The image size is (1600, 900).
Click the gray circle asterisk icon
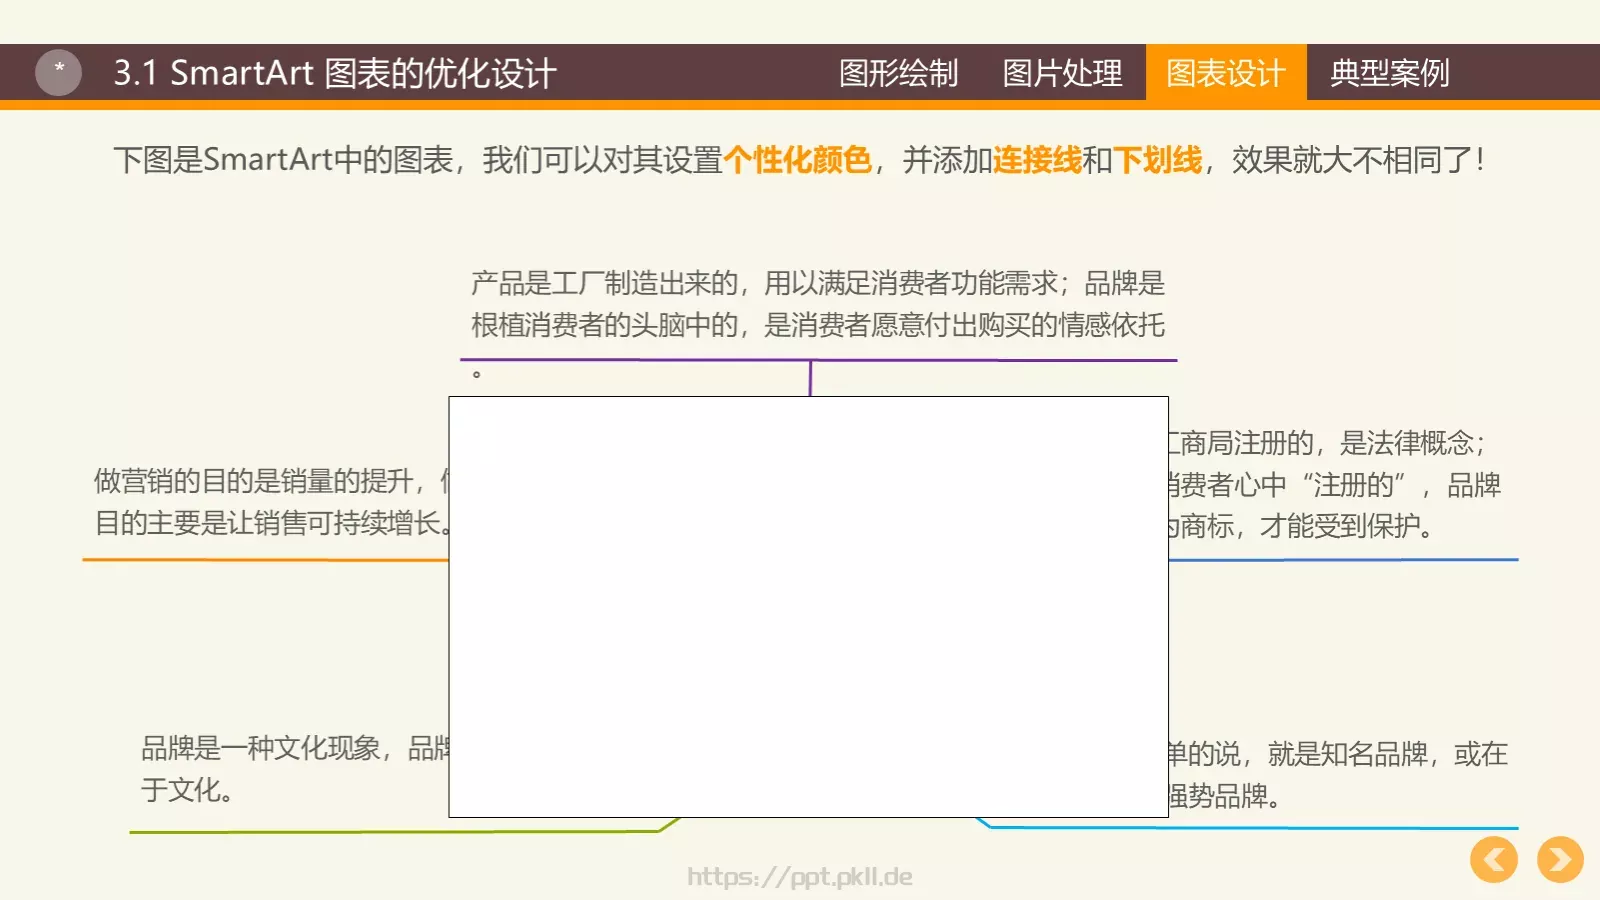coord(58,72)
